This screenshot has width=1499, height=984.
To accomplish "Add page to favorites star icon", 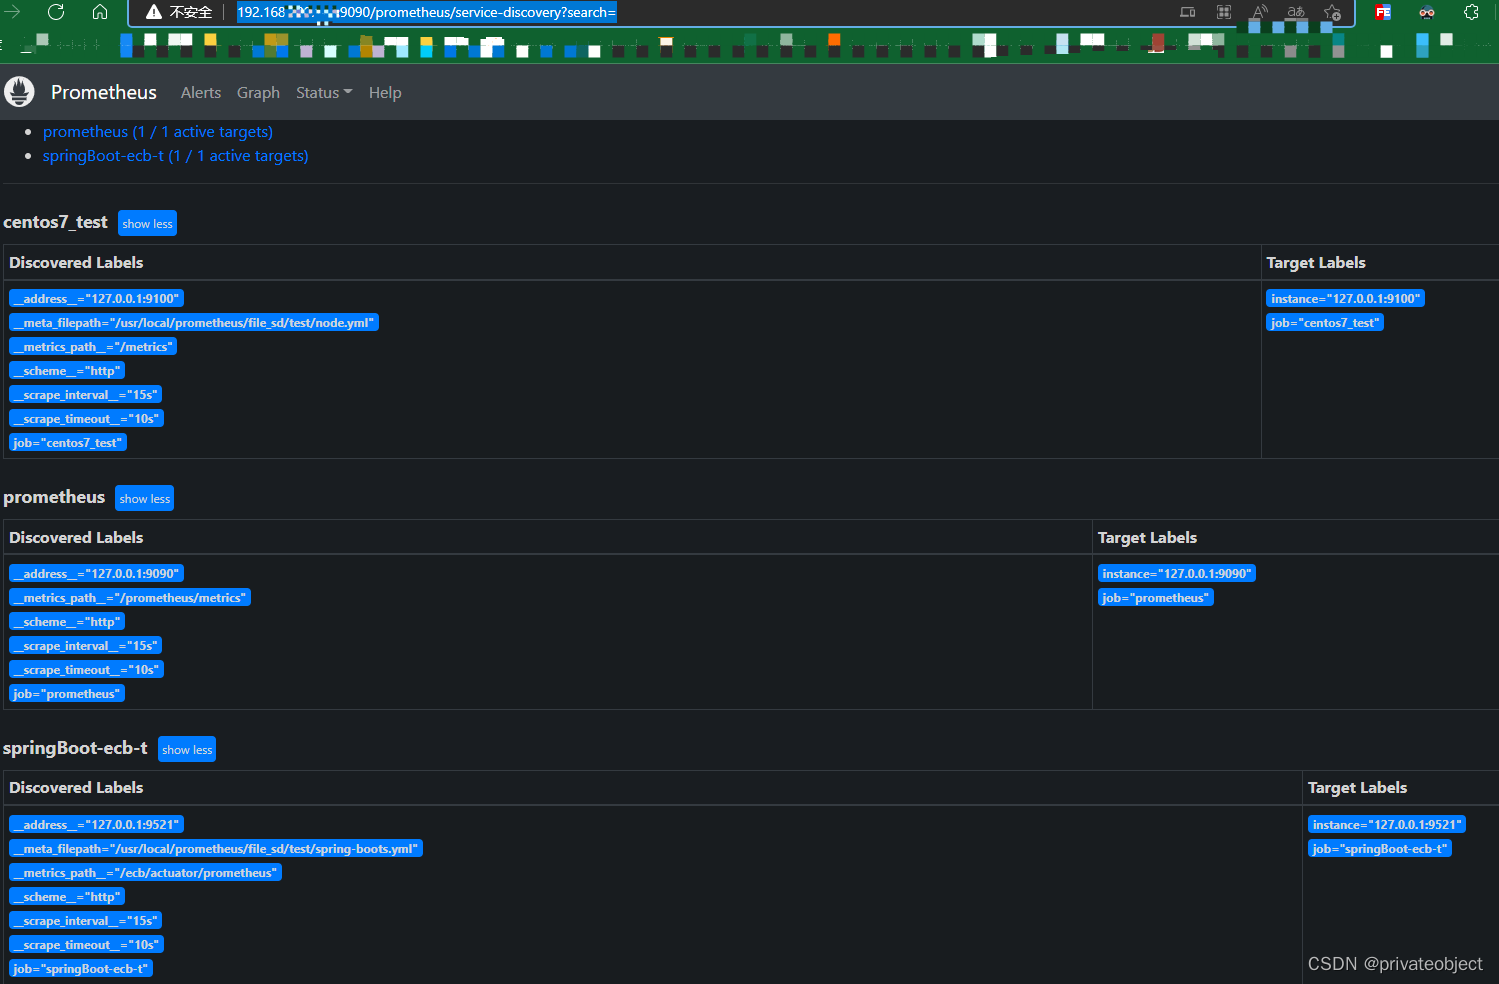I will click(1332, 12).
